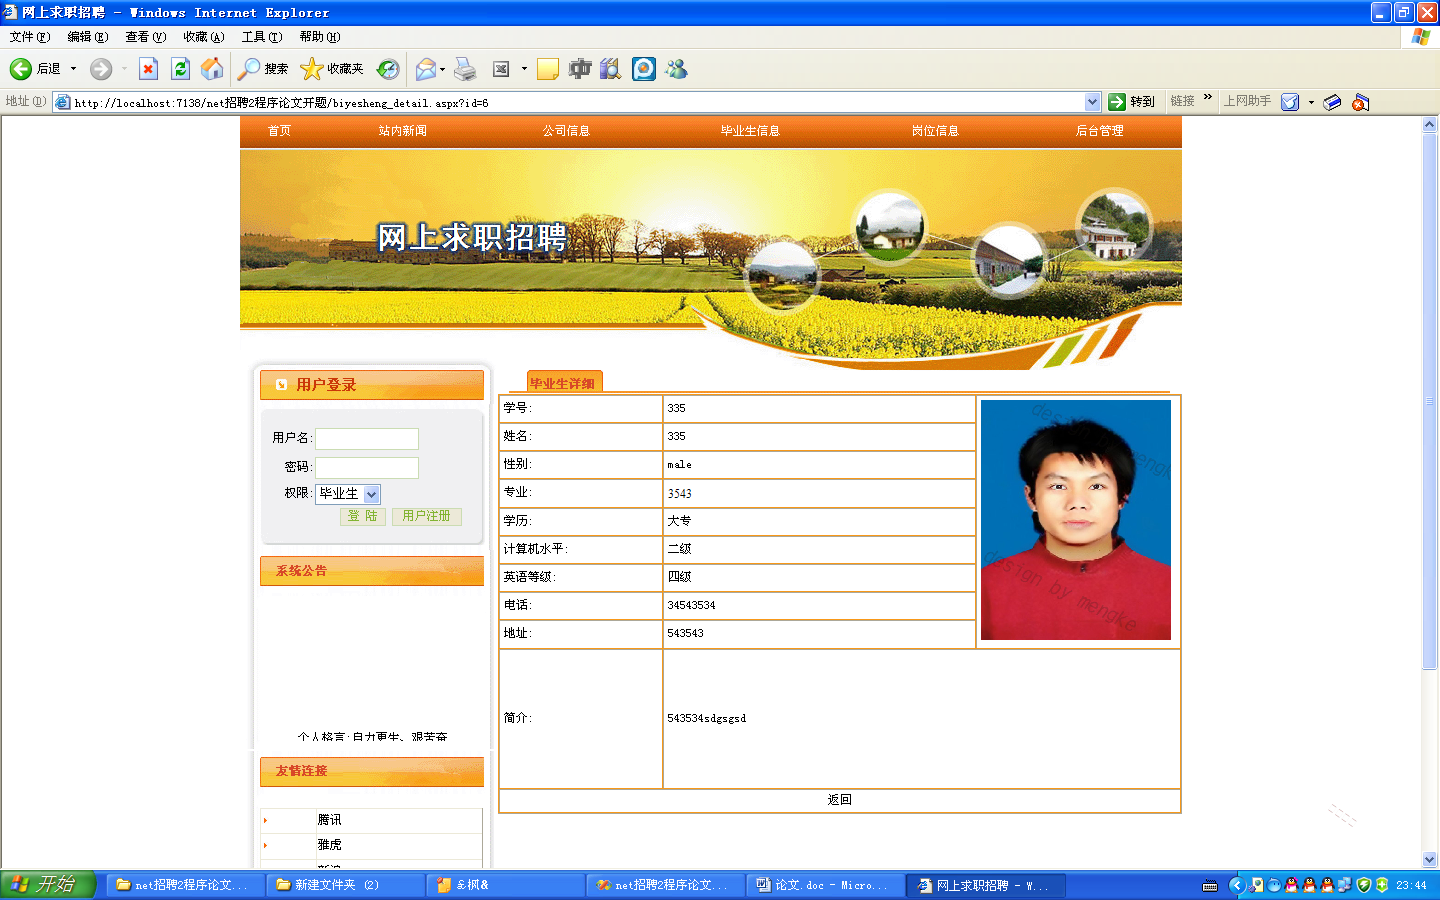Open the 搜索 search panel

pyautogui.click(x=258, y=68)
